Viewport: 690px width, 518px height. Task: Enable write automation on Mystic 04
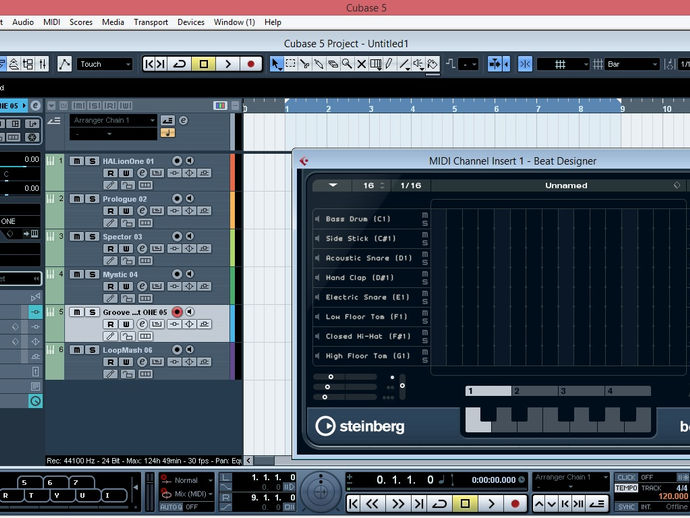pyautogui.click(x=126, y=287)
